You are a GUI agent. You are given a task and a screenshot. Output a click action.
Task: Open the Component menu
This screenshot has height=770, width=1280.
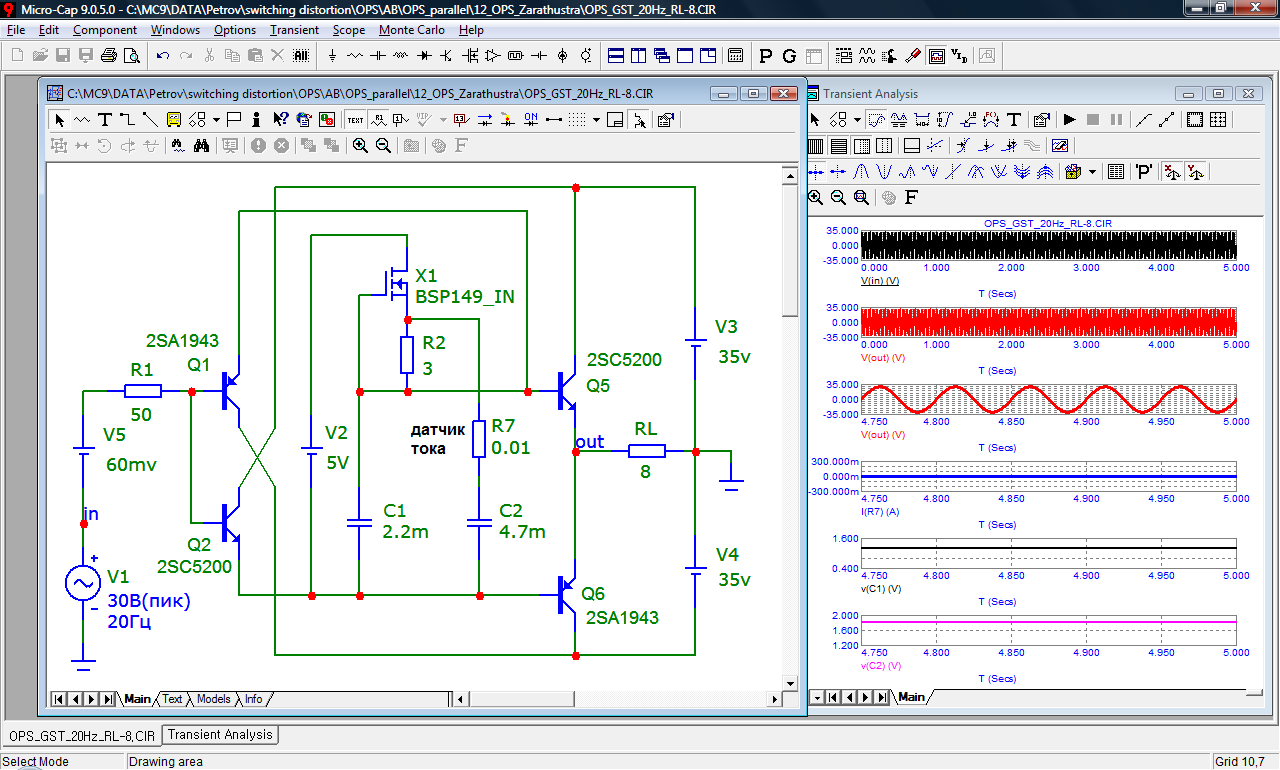[x=104, y=30]
